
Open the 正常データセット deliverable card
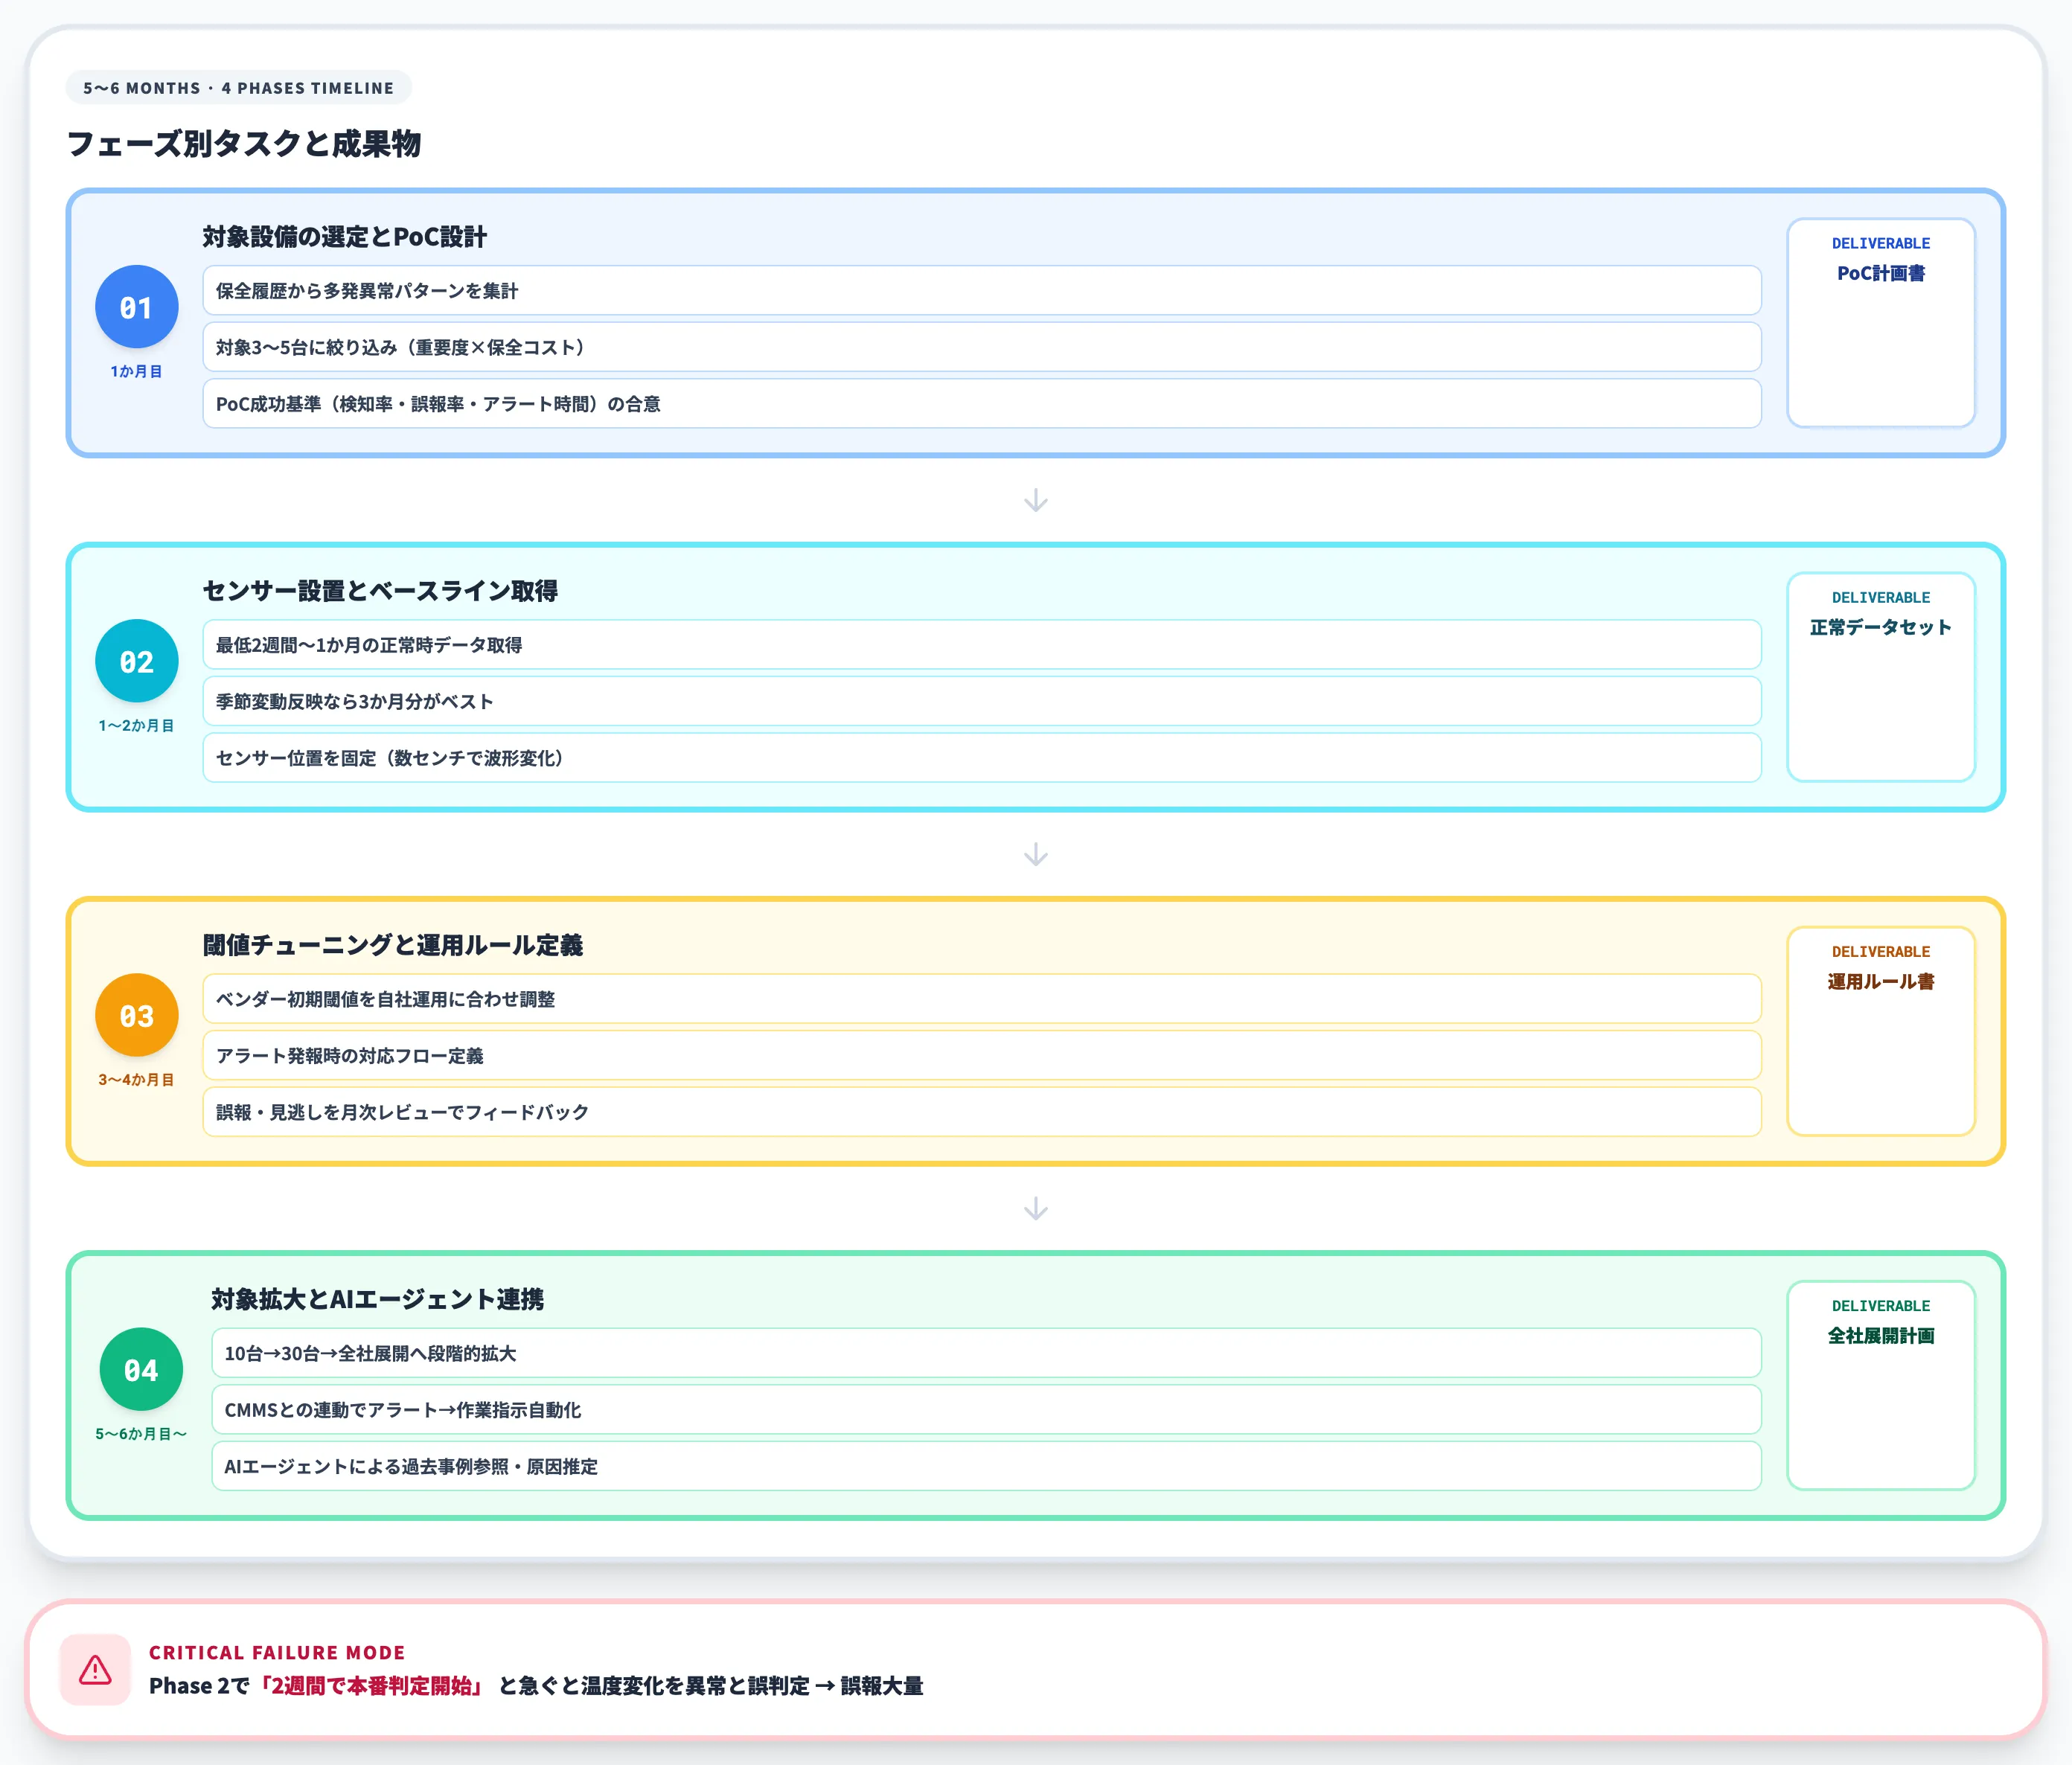[1880, 677]
